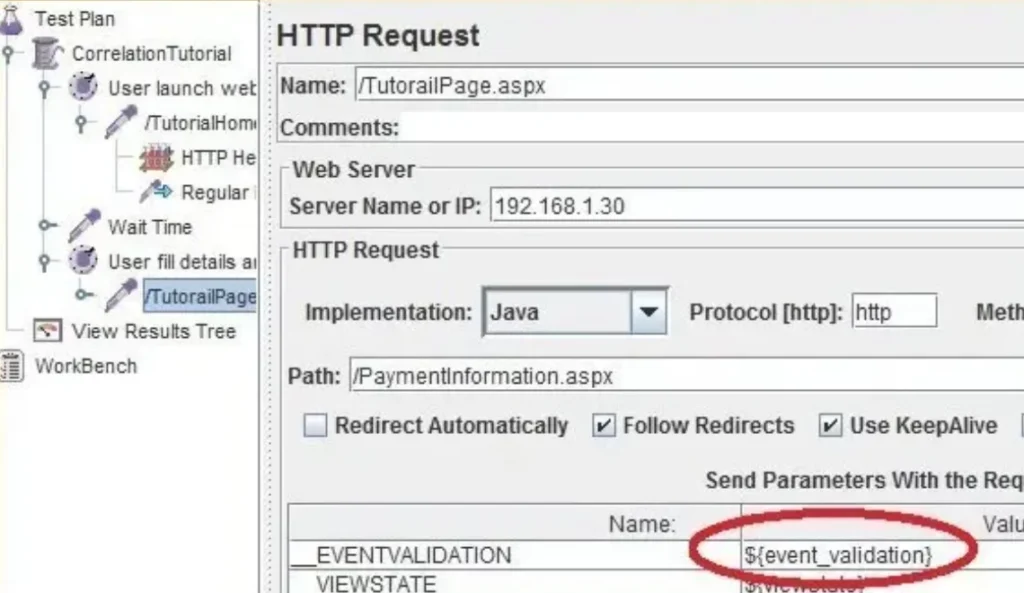Open the View Results Tree listener icon
This screenshot has width=1024, height=593.
point(47,331)
